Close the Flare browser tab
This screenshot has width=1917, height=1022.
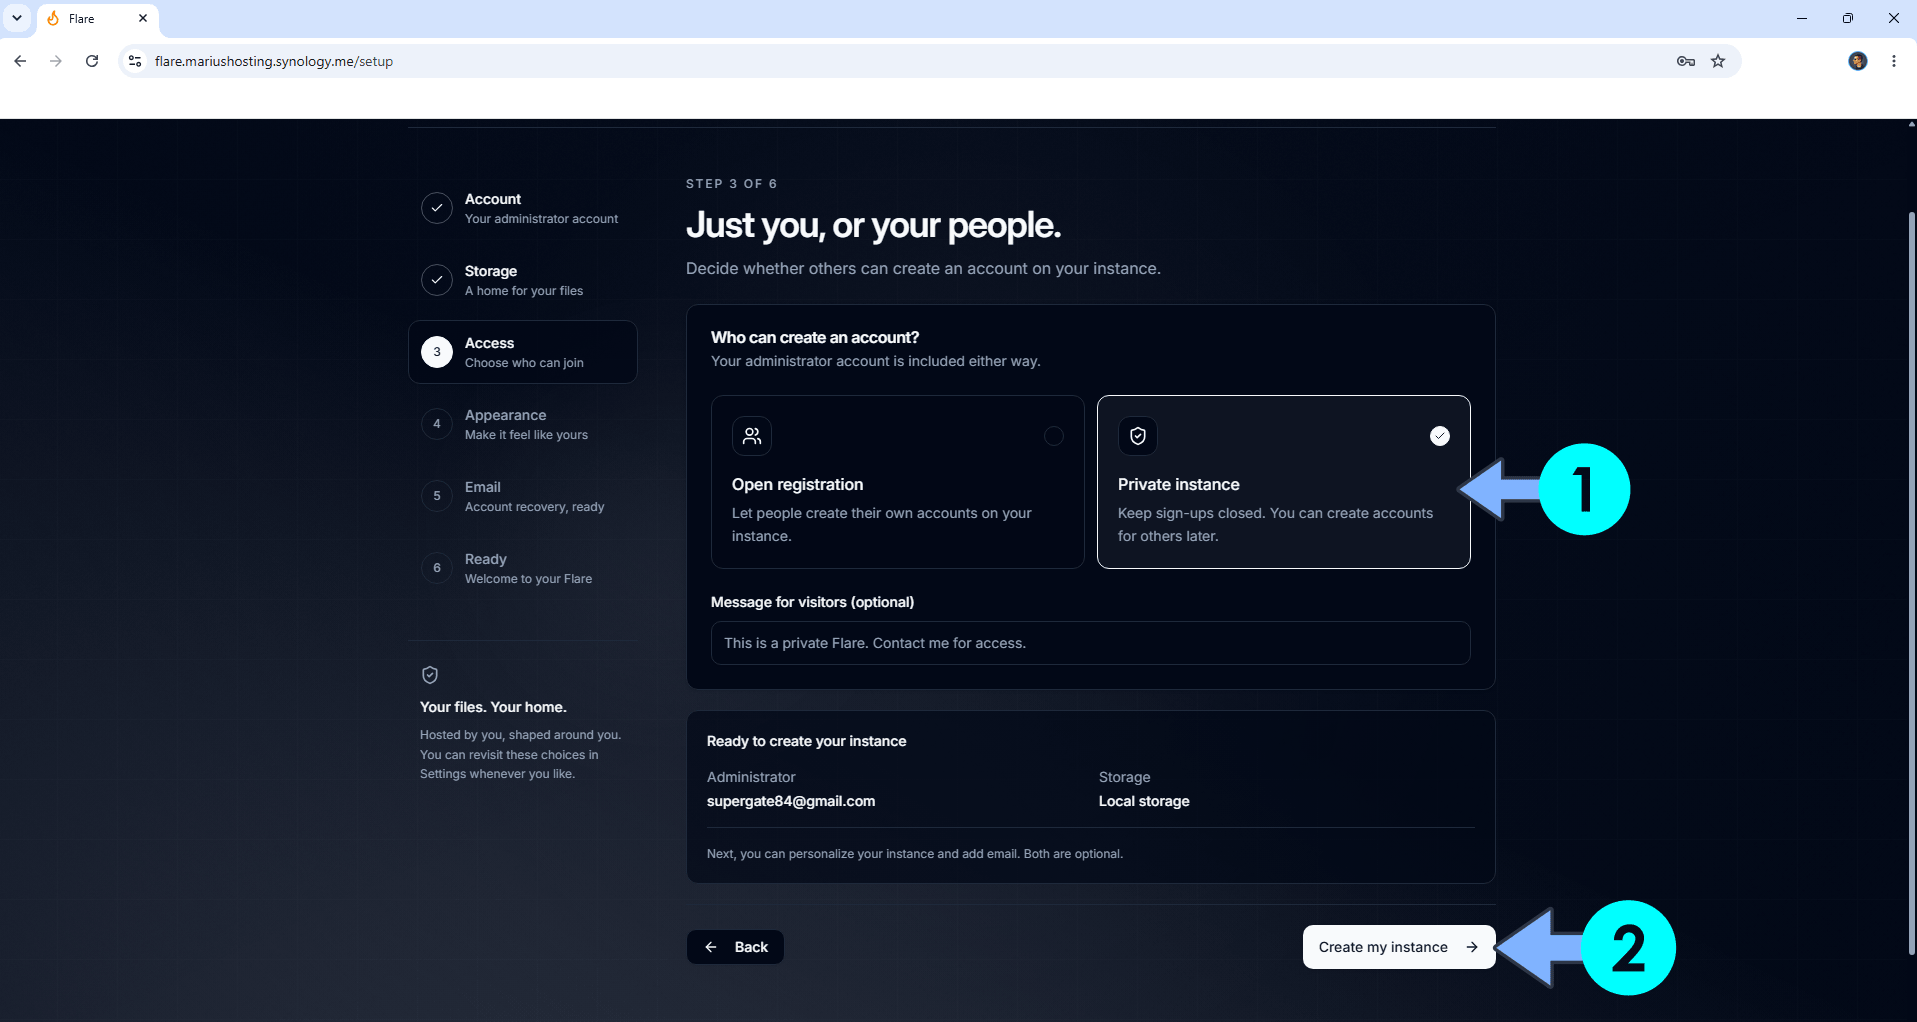[x=143, y=18]
